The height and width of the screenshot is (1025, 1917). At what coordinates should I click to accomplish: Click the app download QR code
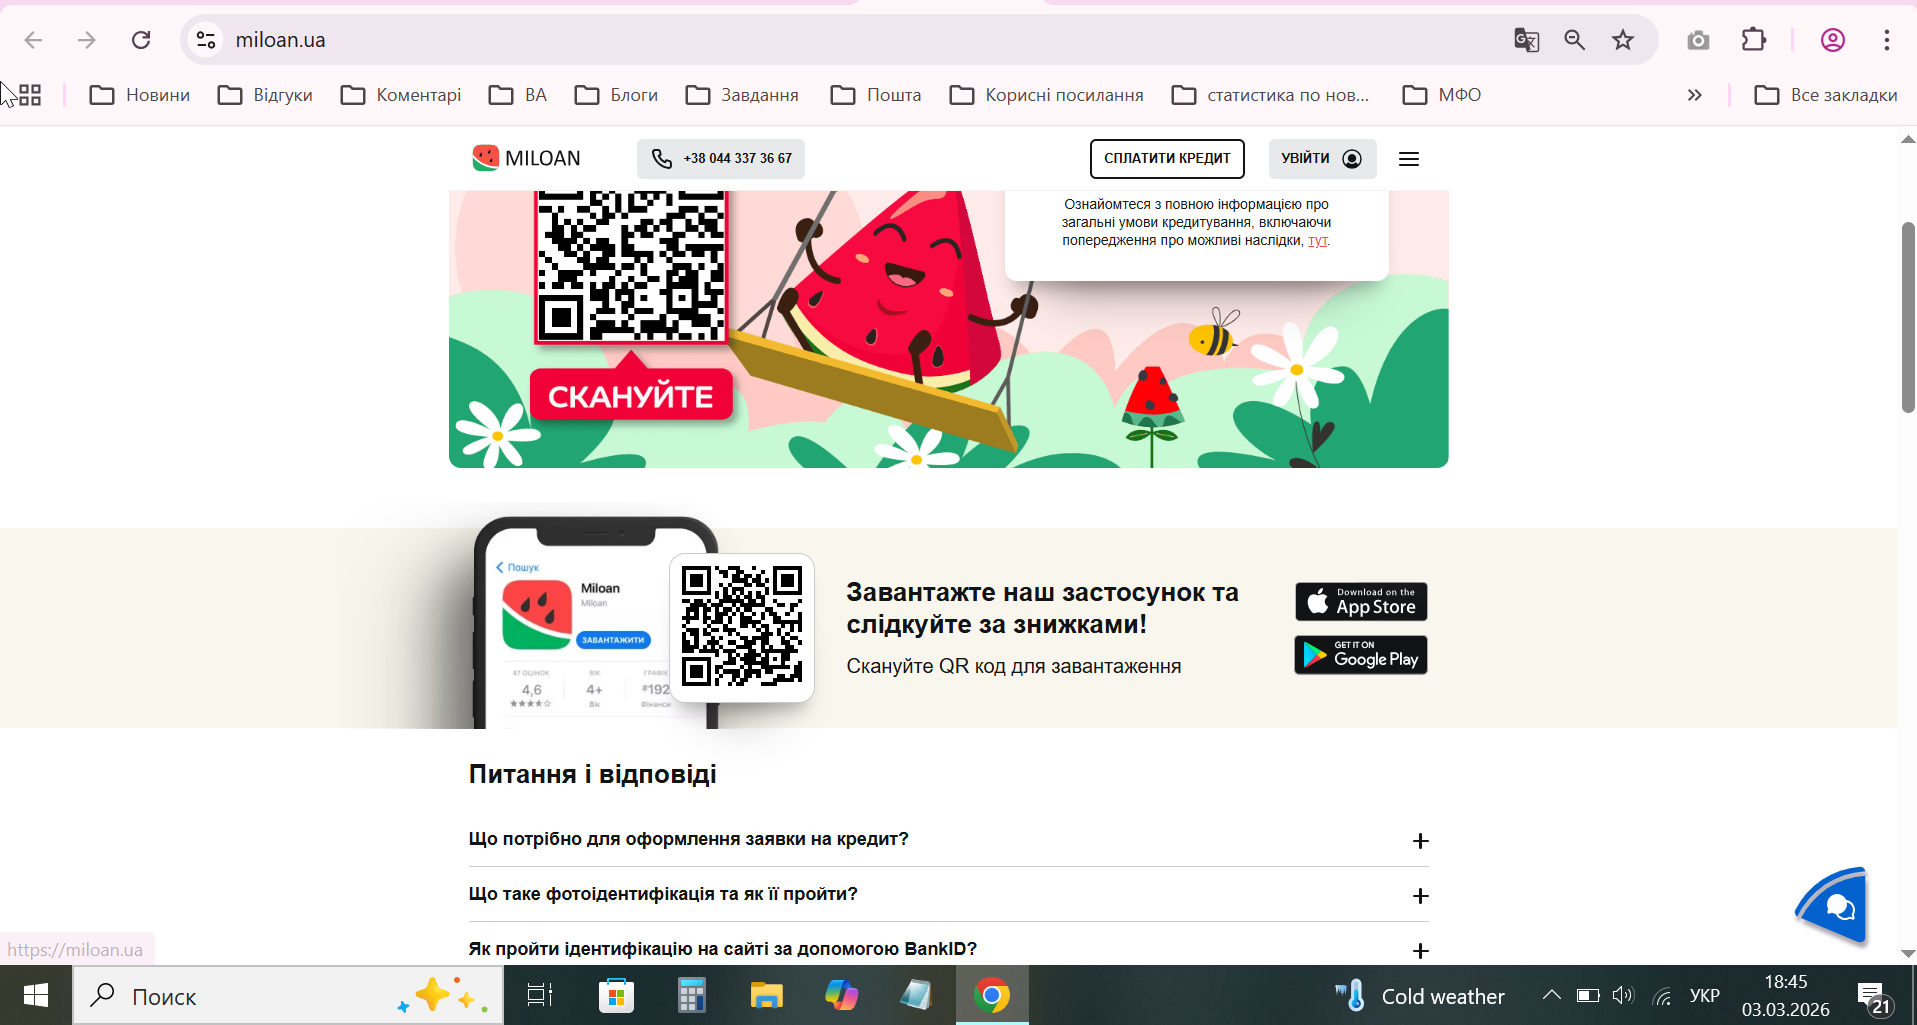(x=742, y=627)
